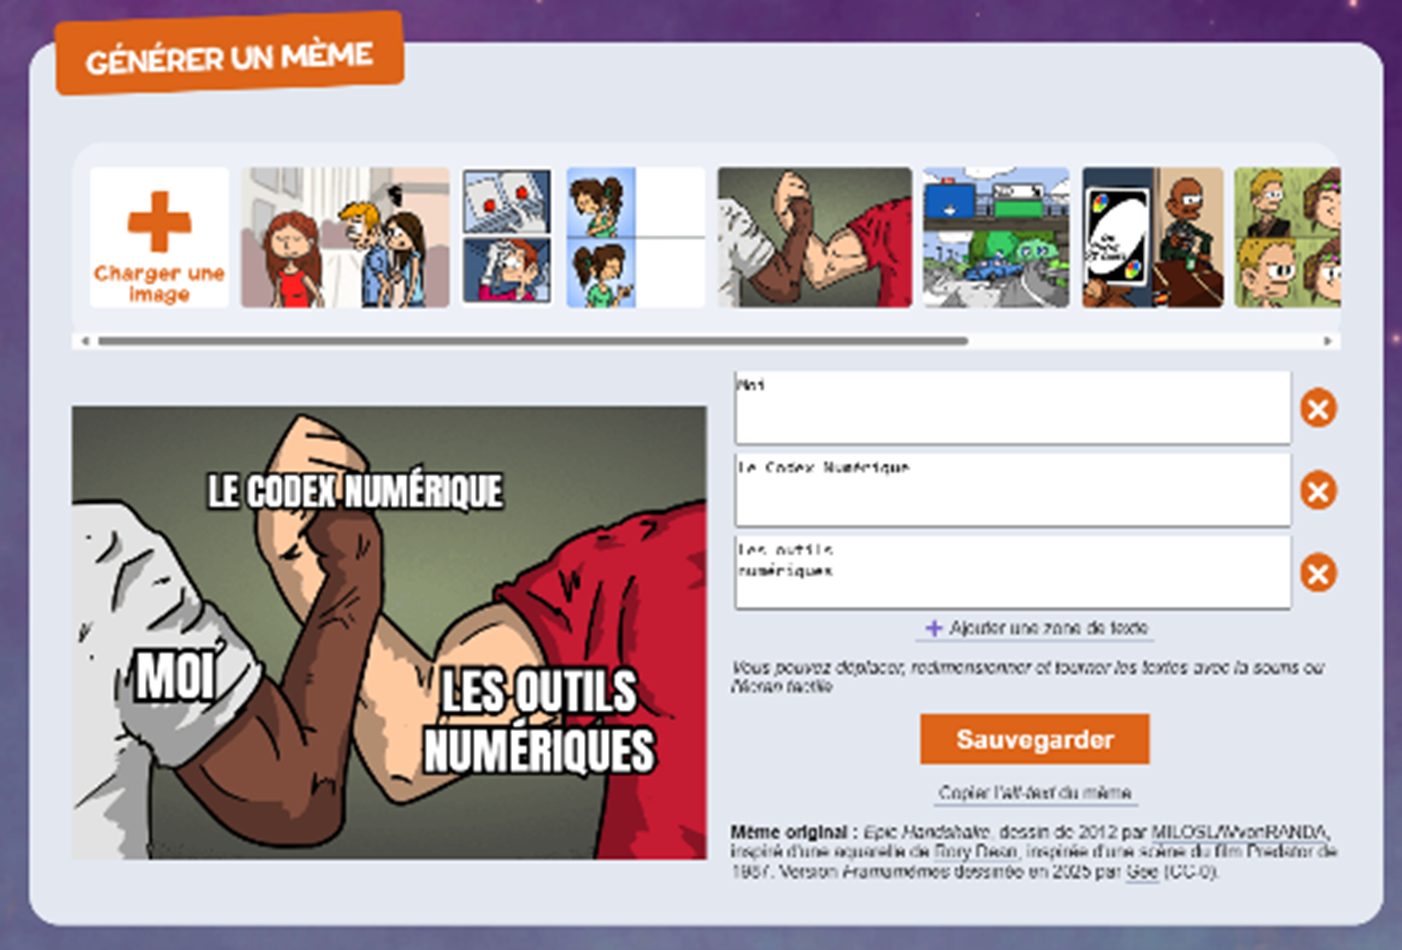This screenshot has width=1402, height=950.
Task: Click the purple plus to add text zone
Action: (x=933, y=628)
